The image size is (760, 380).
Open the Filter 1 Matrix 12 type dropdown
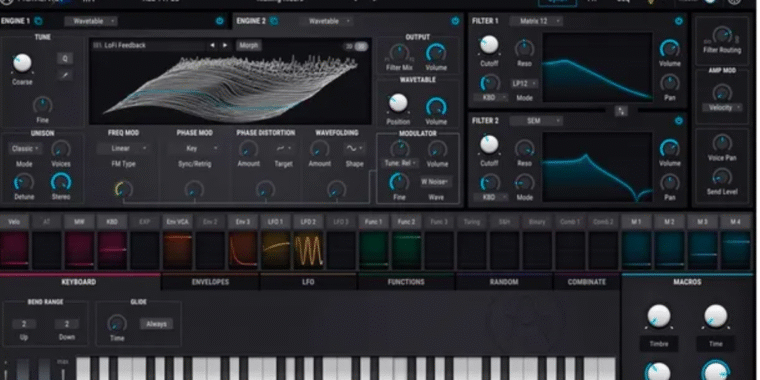(x=536, y=21)
